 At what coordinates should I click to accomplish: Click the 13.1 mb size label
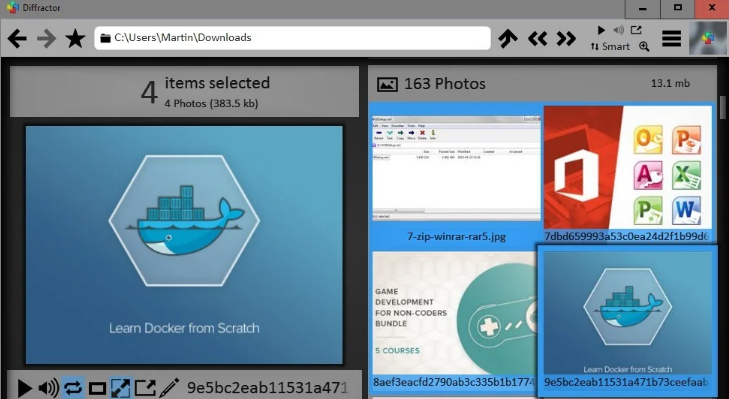[x=670, y=83]
